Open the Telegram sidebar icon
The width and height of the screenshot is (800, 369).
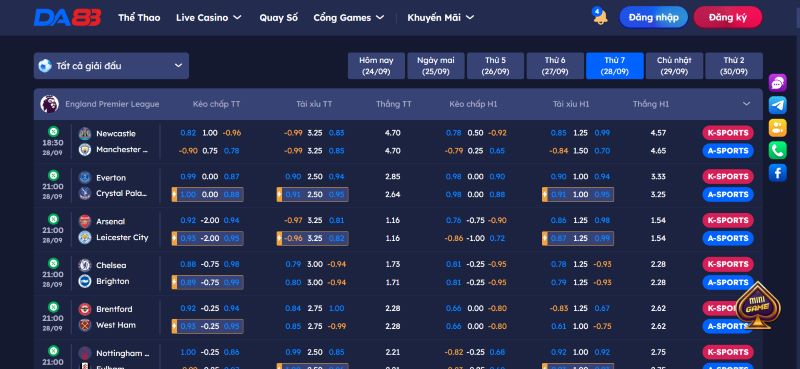[778, 105]
